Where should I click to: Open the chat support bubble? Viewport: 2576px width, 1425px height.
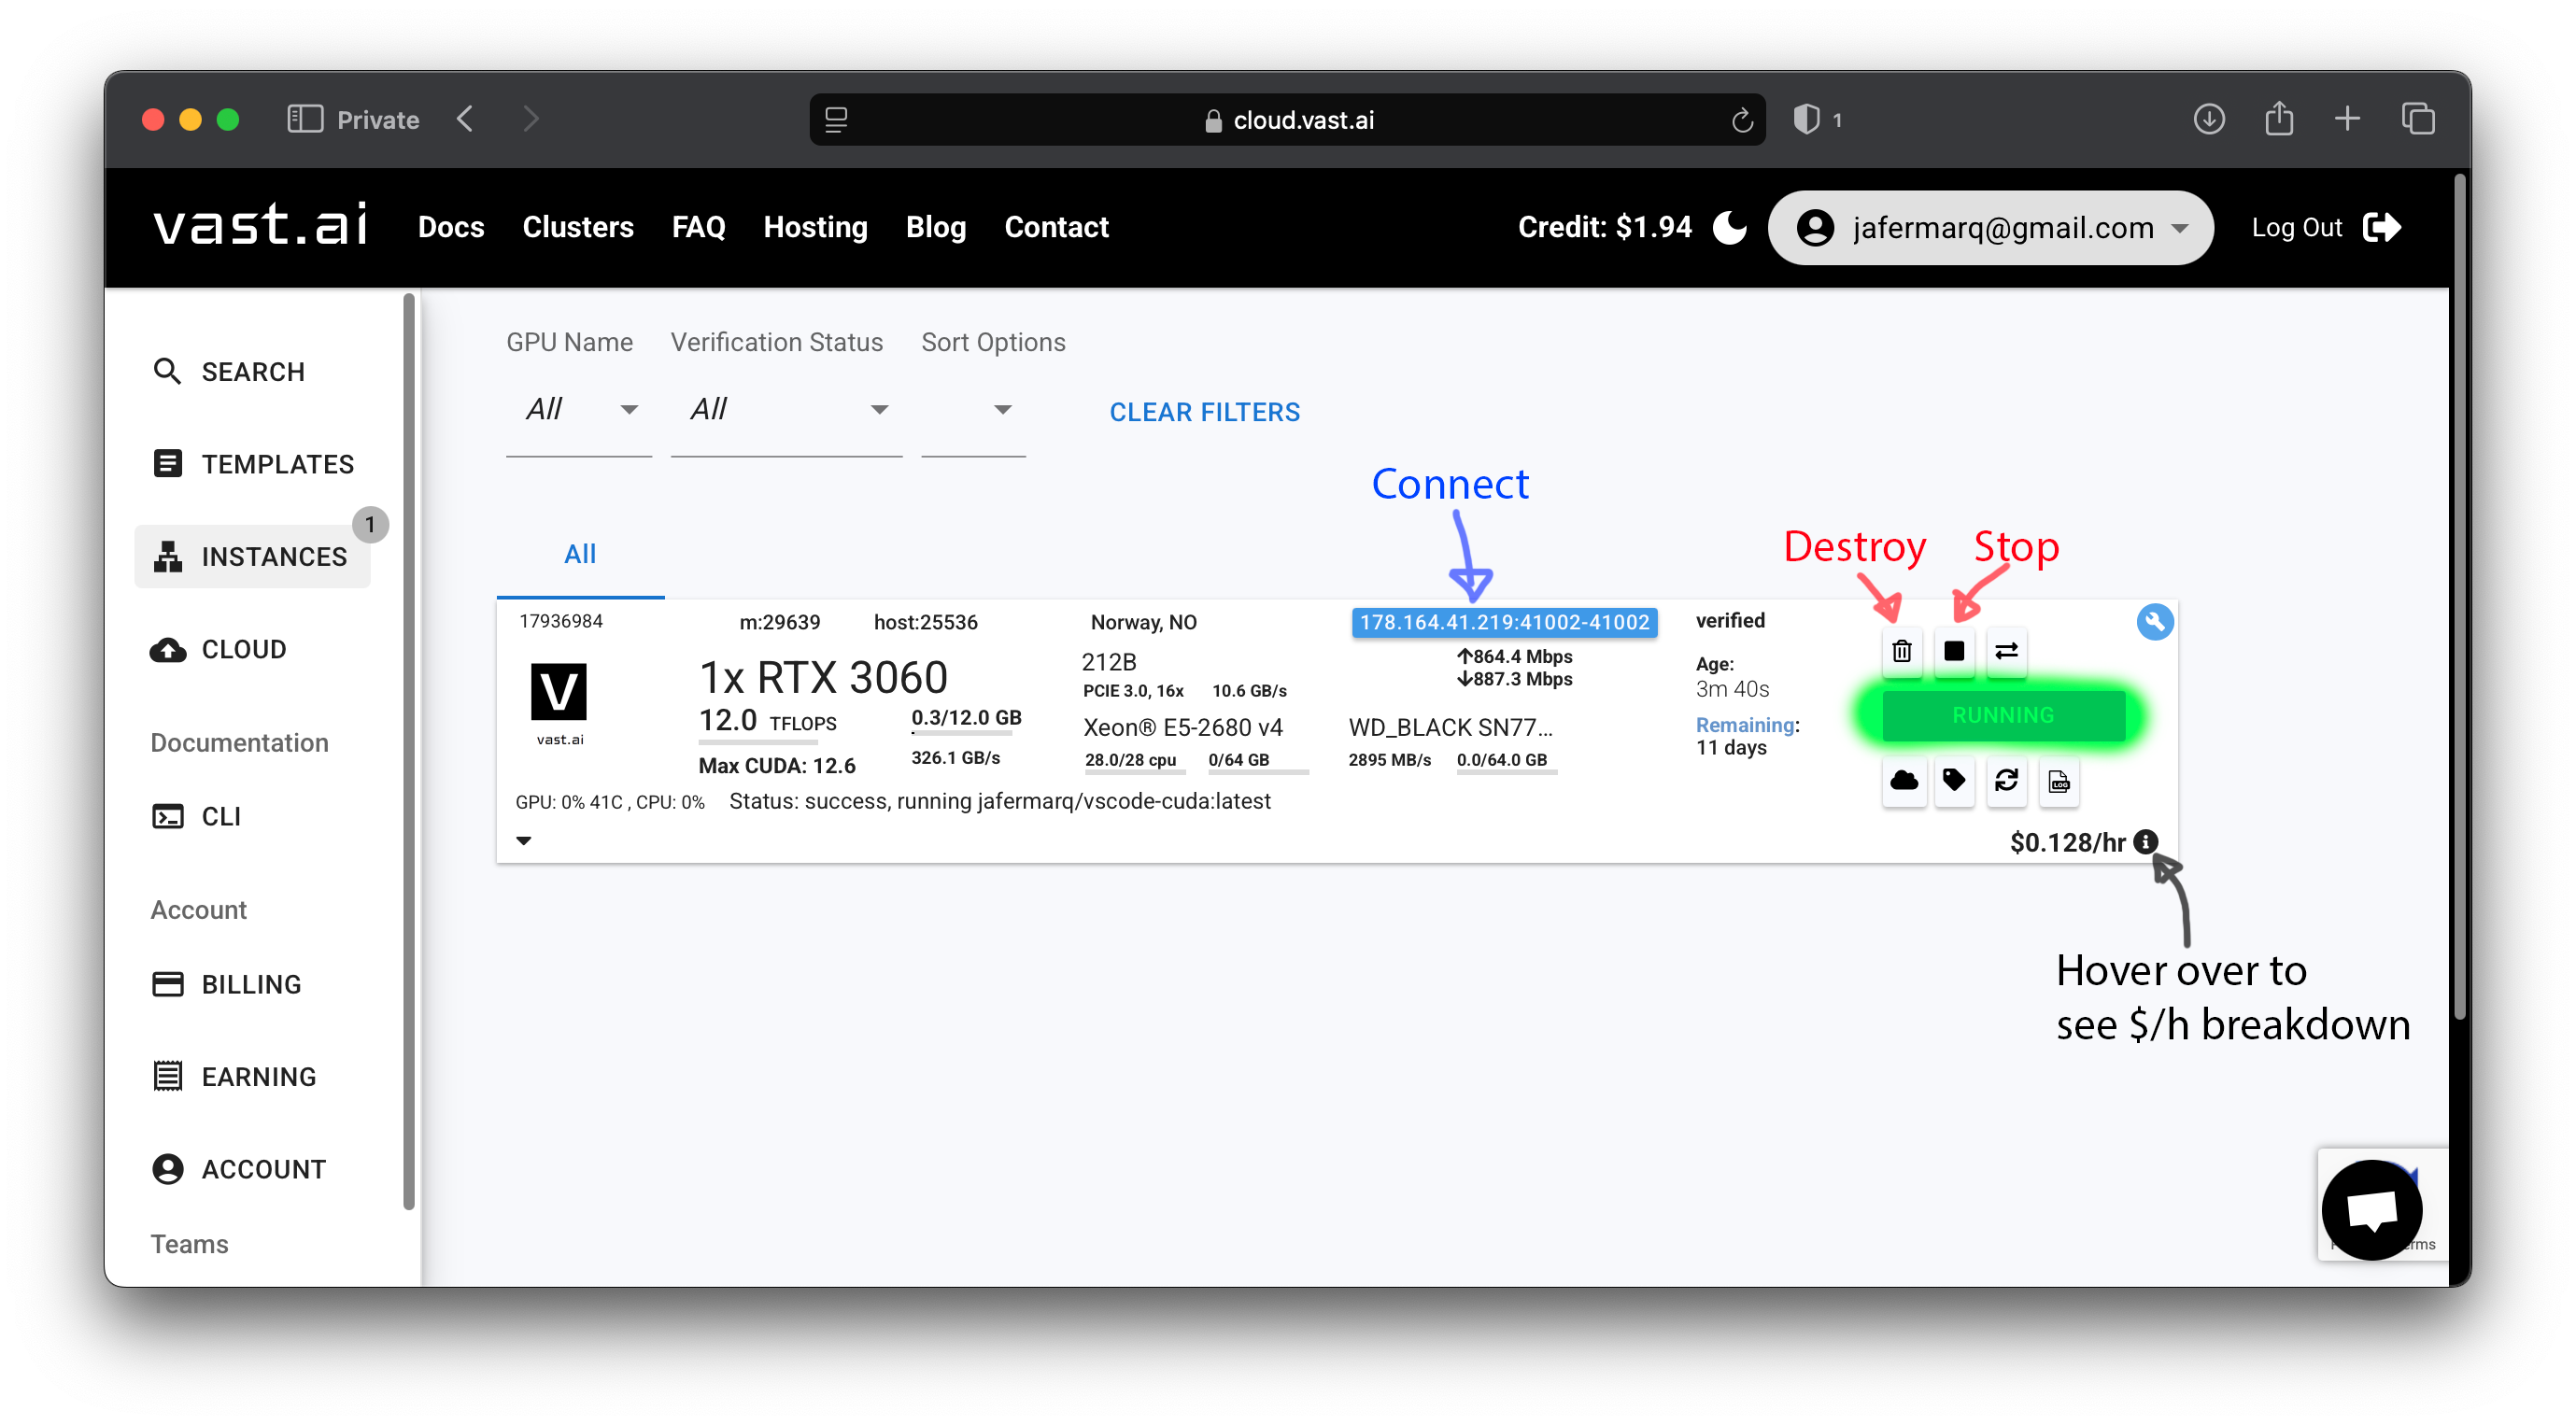2371,1209
